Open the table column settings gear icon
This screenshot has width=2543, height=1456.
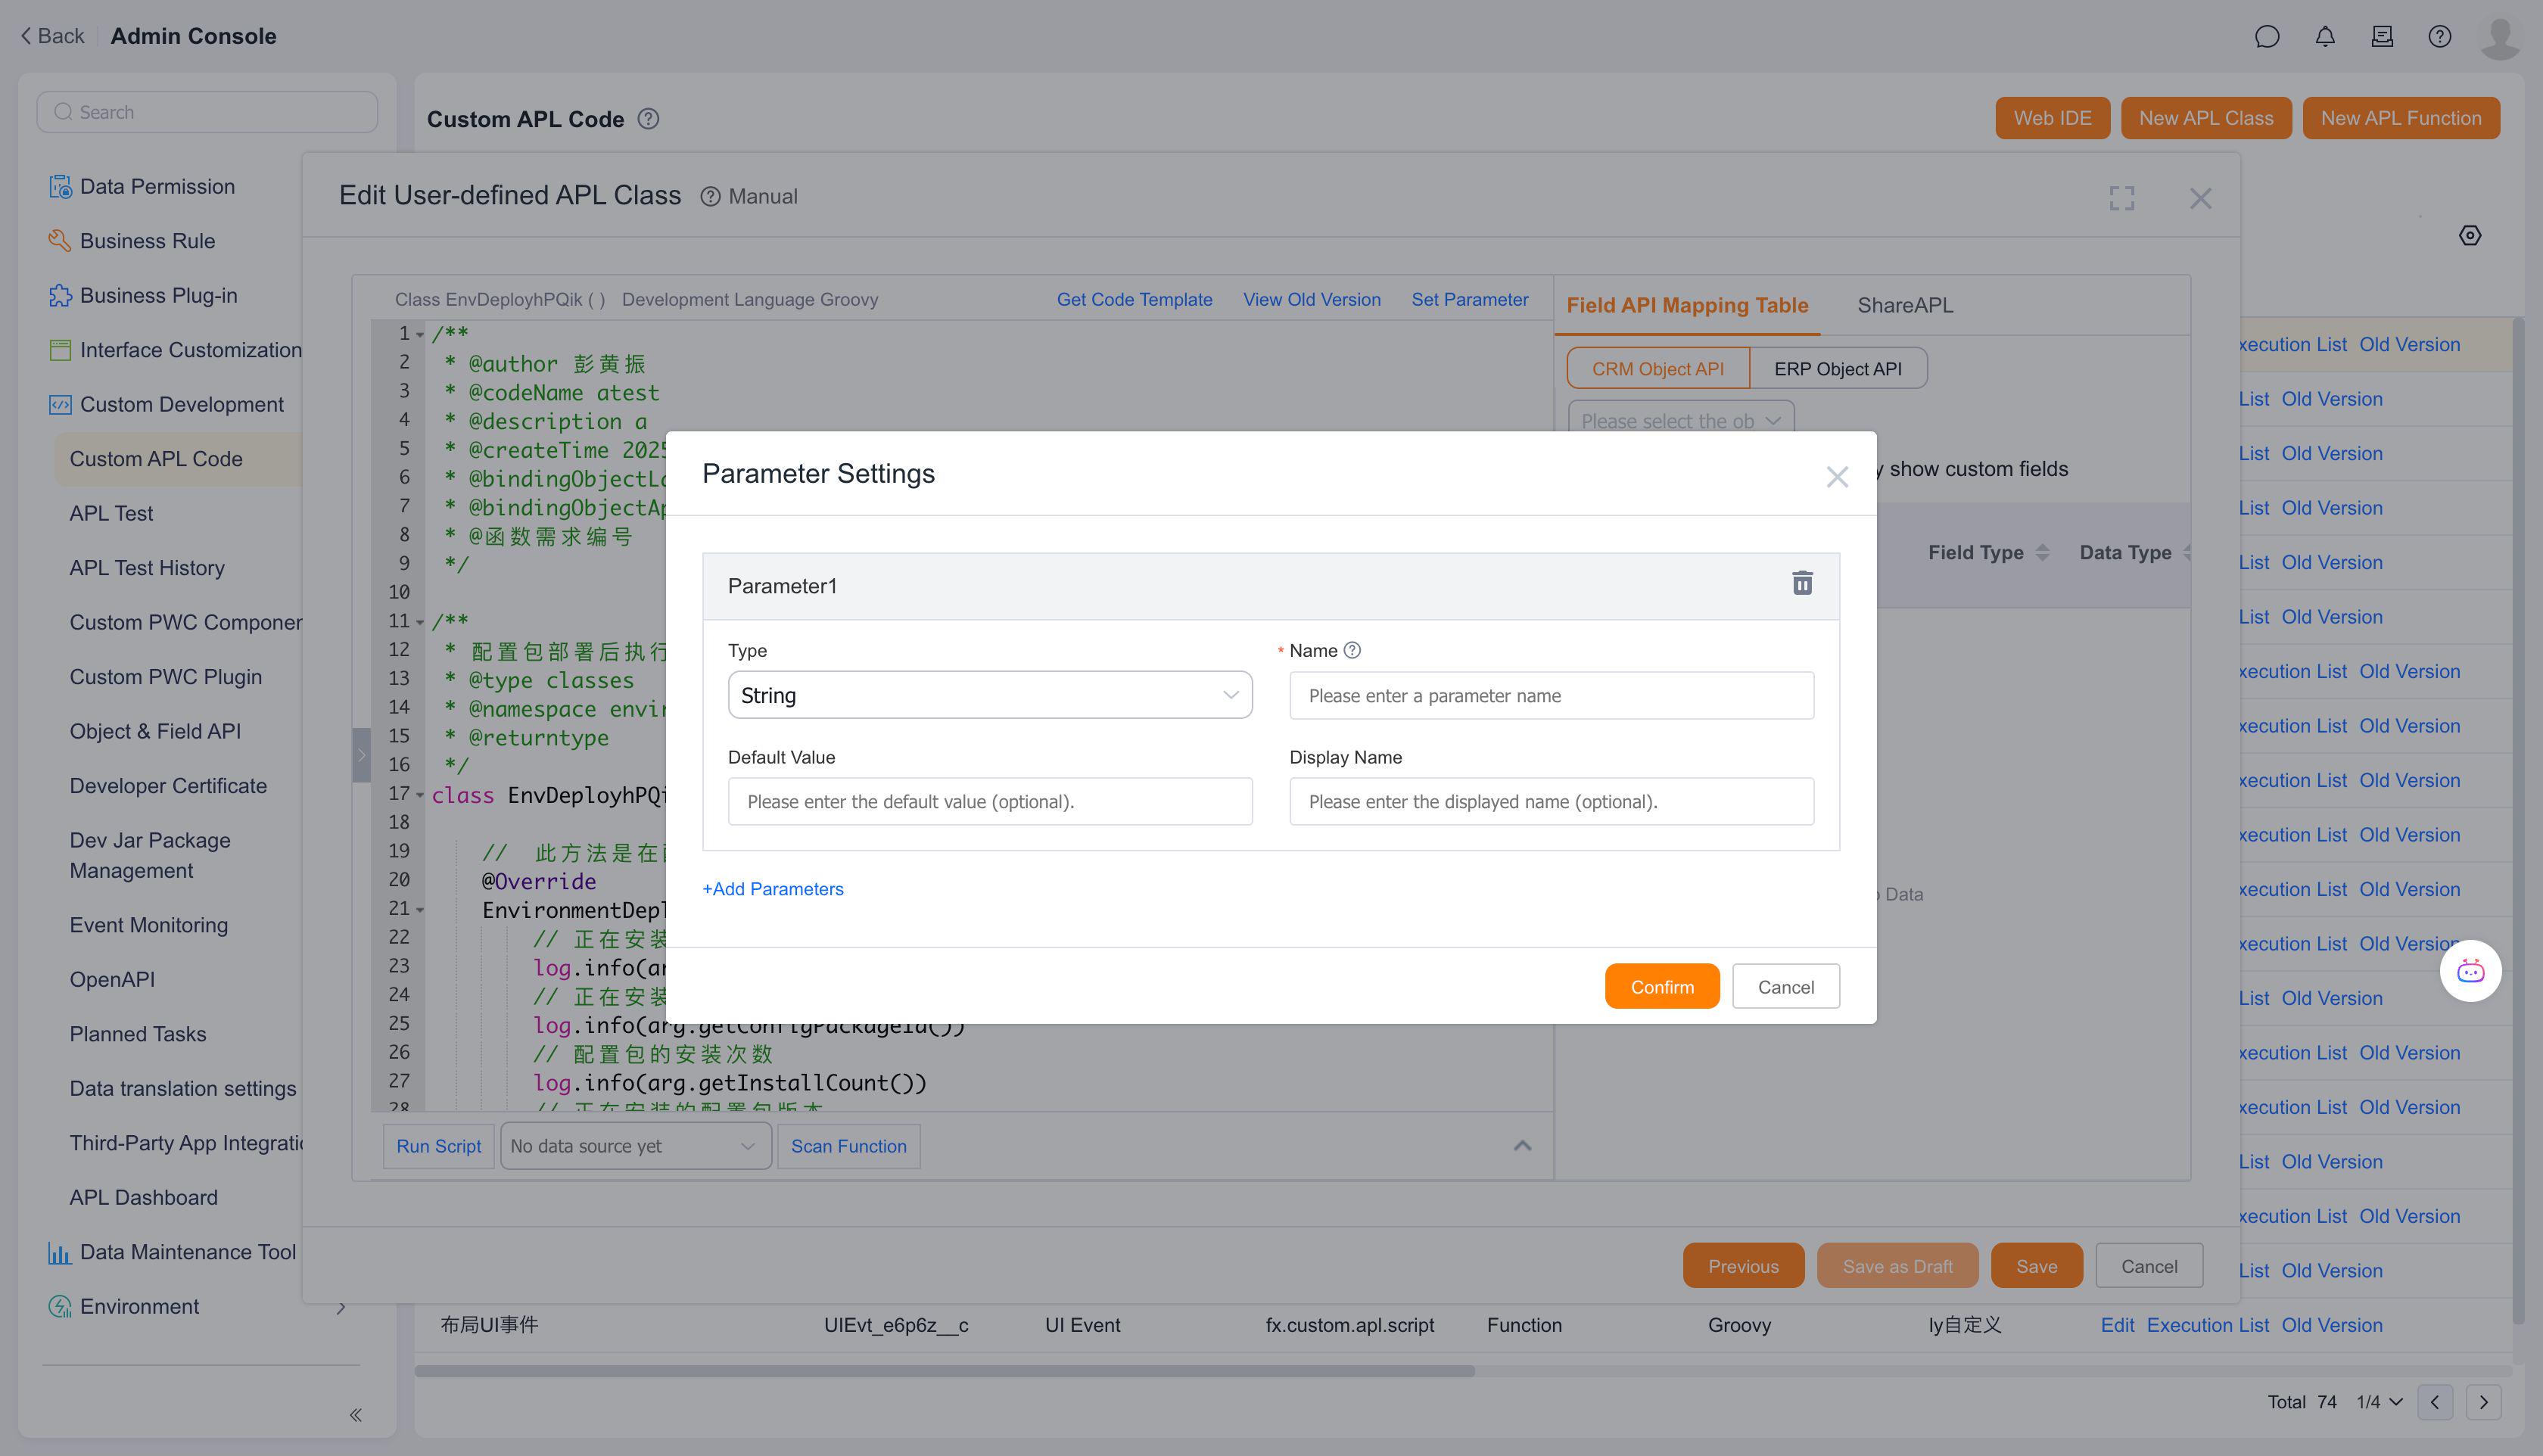click(2470, 235)
